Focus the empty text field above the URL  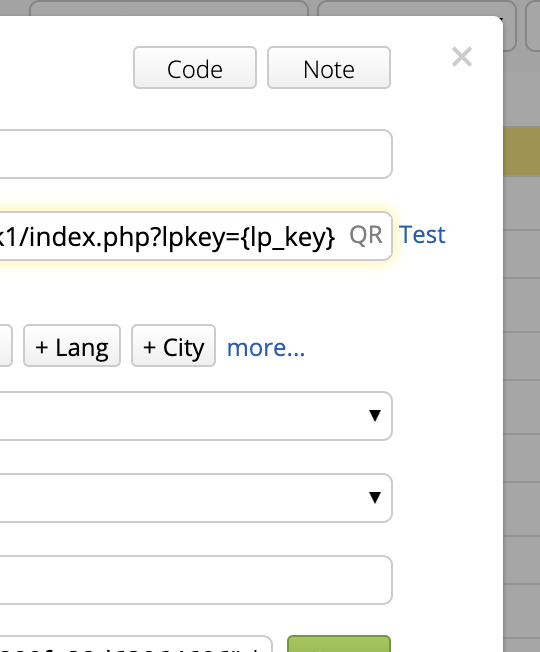(x=195, y=154)
